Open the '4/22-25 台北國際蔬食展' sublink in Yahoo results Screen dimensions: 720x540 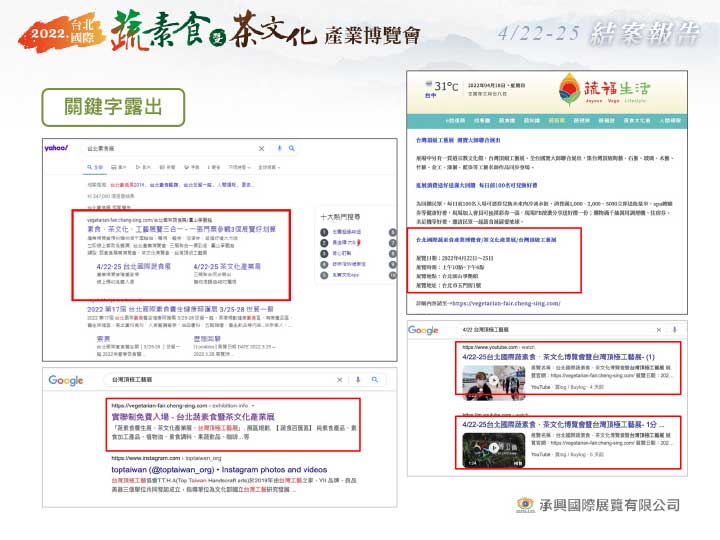tap(134, 266)
